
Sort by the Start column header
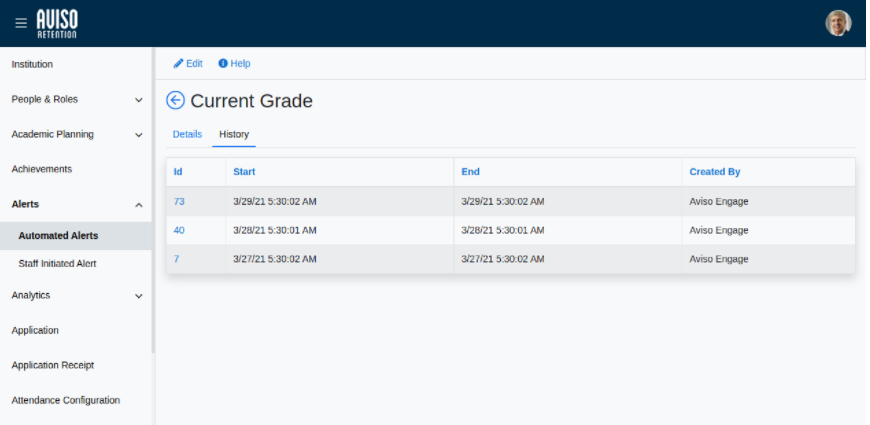coord(244,172)
